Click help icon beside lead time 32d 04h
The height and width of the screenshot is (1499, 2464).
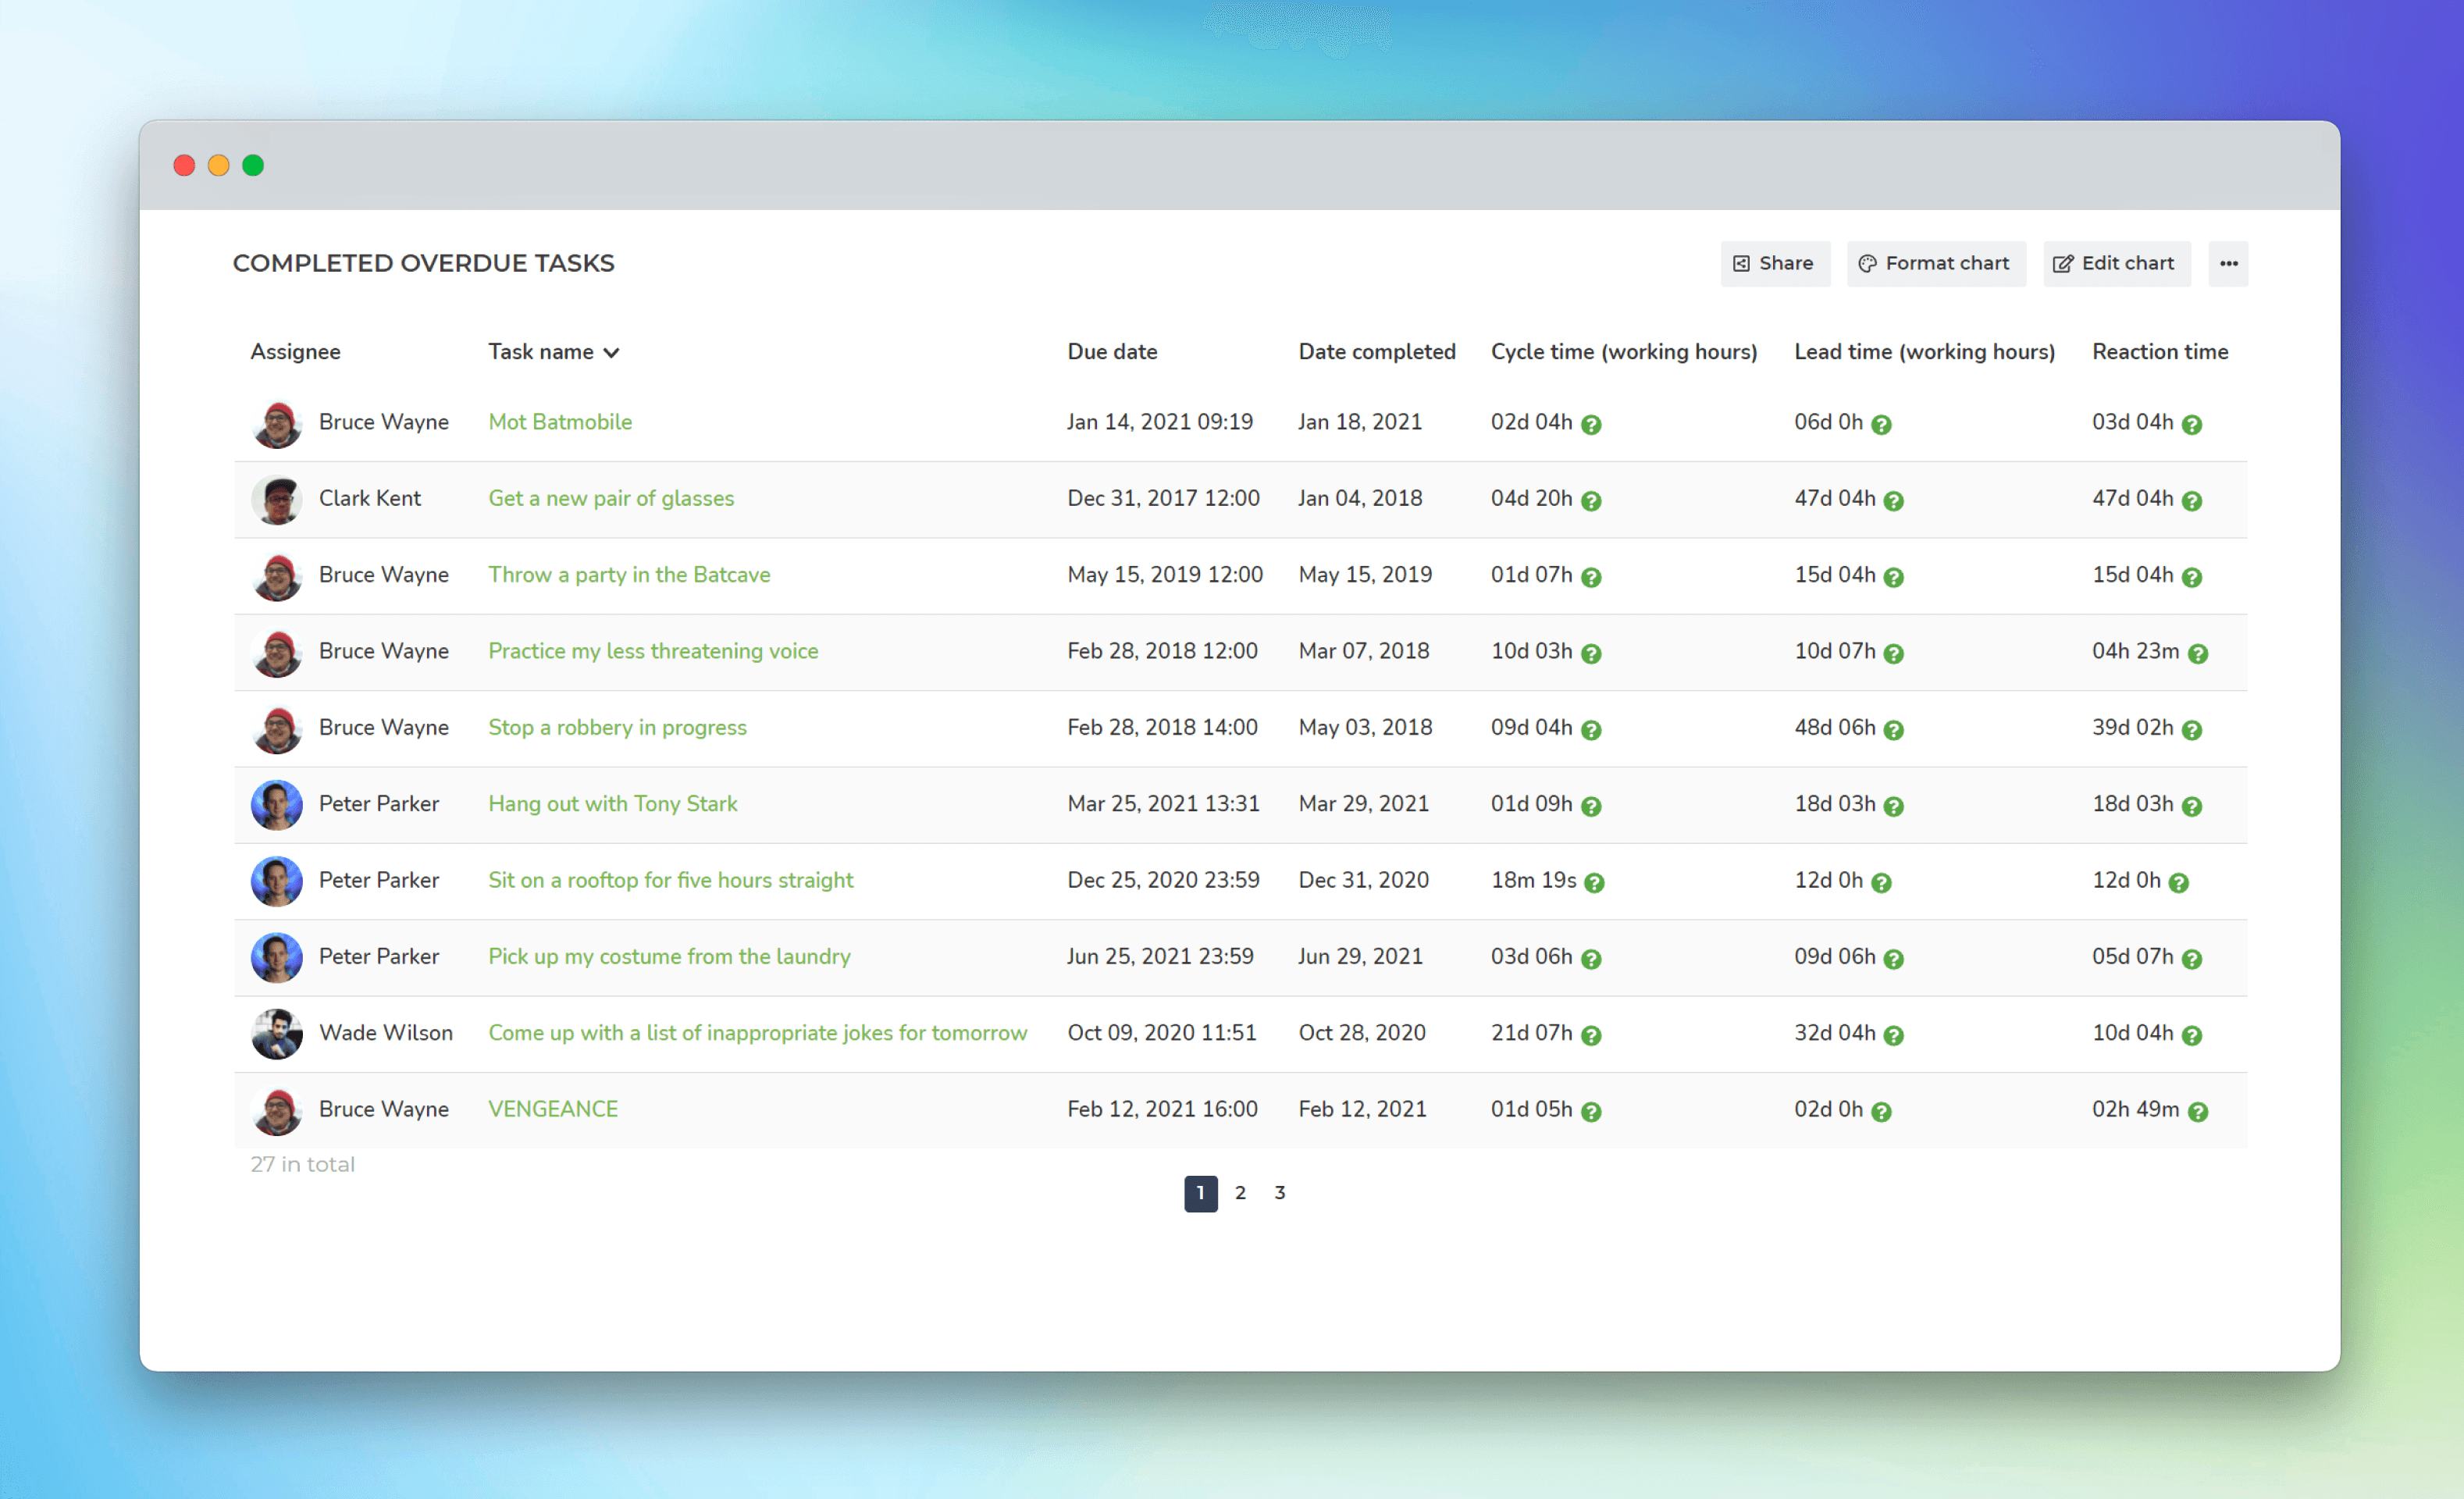tap(1893, 1036)
